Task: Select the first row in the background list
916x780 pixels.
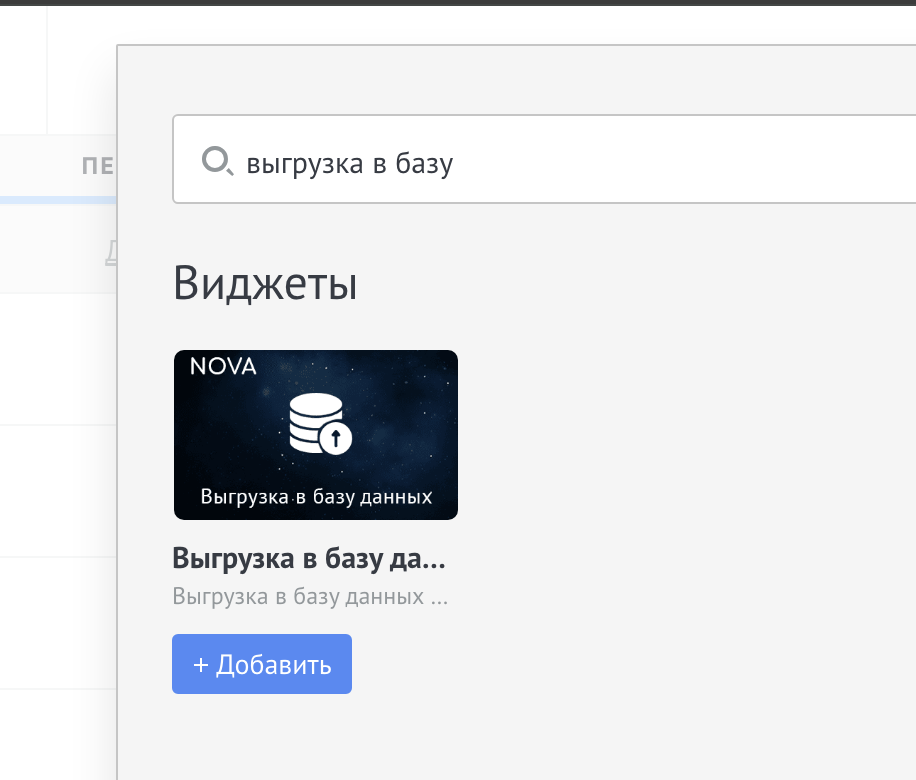Action: point(58,360)
